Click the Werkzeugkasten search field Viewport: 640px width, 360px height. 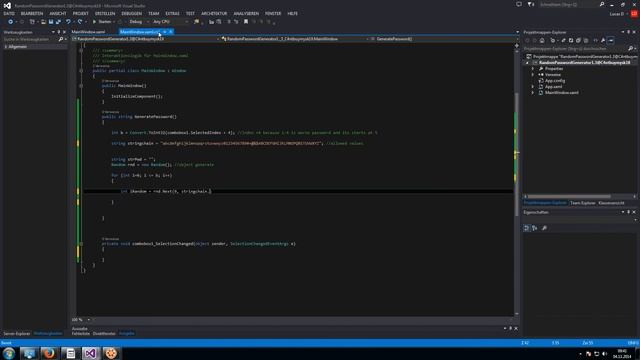[30, 39]
